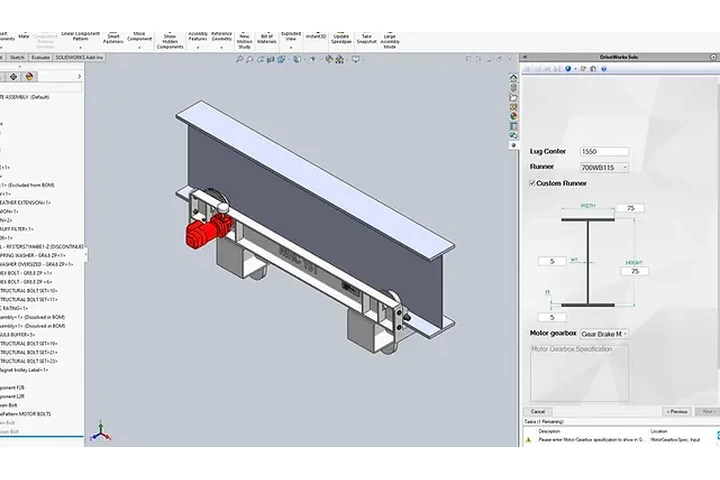Select the WASHER OVERSIZED - GR4.6 ZP<1> tree item
720x480 pixels.
click(36, 264)
